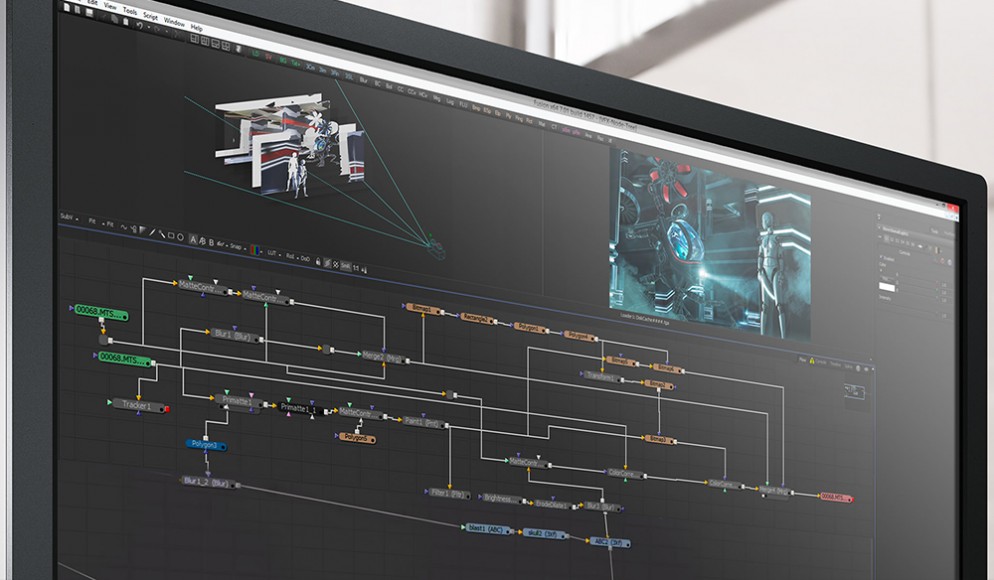Click the 3Rn renderer 3D tool shortcut
Image resolution: width=994 pixels, height=580 pixels.
click(335, 73)
